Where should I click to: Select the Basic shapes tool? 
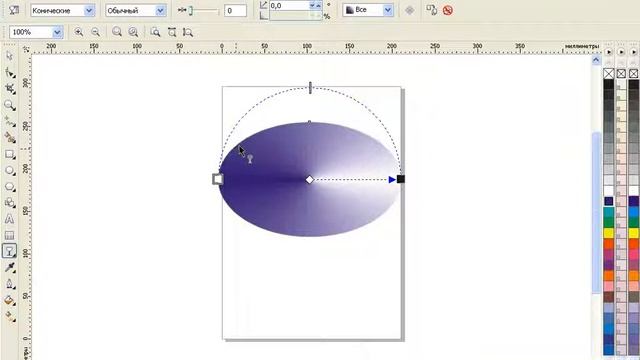[x=9, y=202]
